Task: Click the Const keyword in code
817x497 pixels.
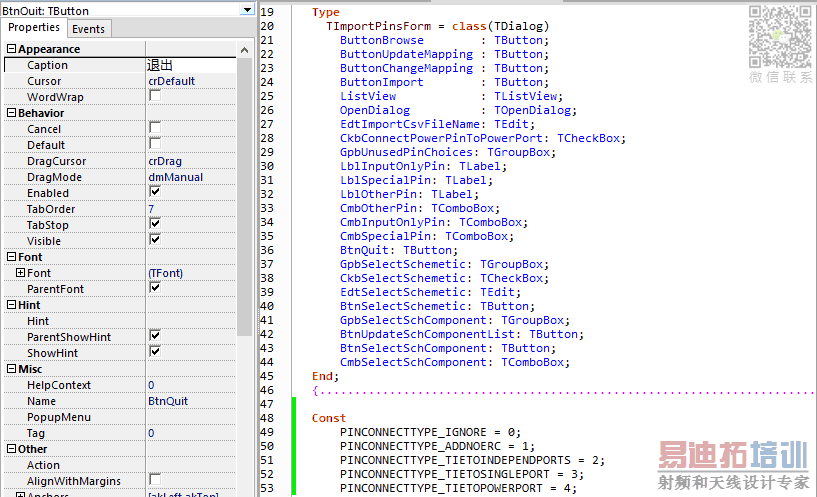Action: point(329,418)
